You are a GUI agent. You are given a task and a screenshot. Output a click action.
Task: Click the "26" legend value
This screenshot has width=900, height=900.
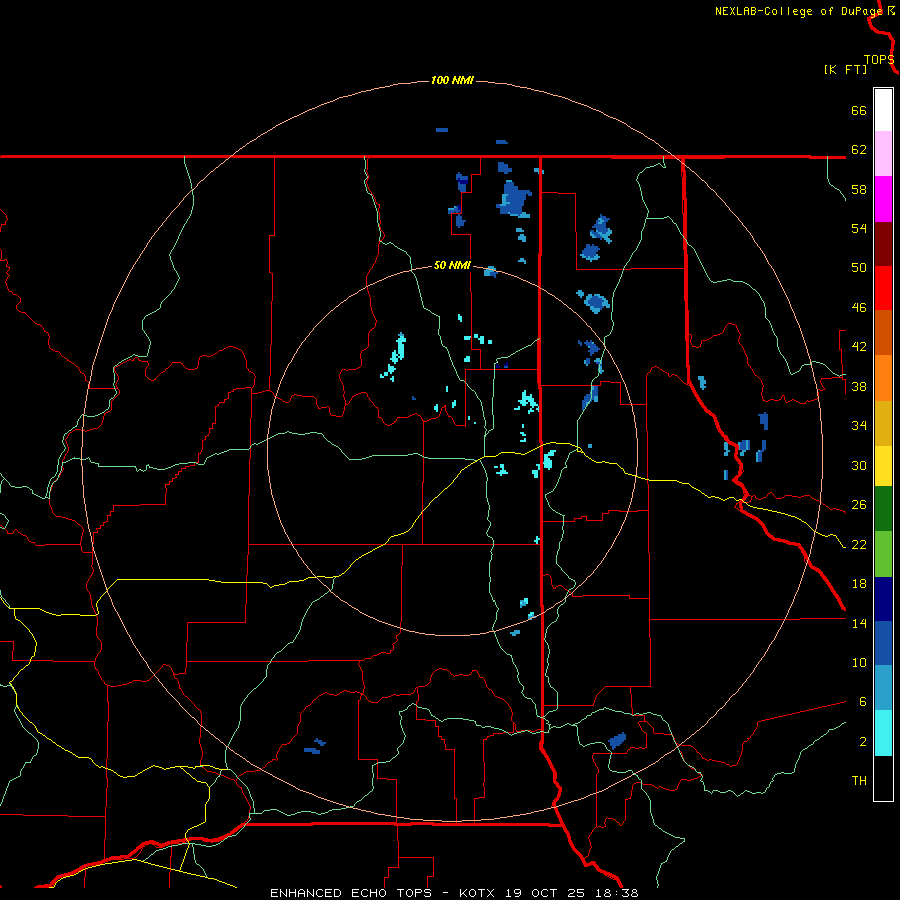pyautogui.click(x=859, y=505)
